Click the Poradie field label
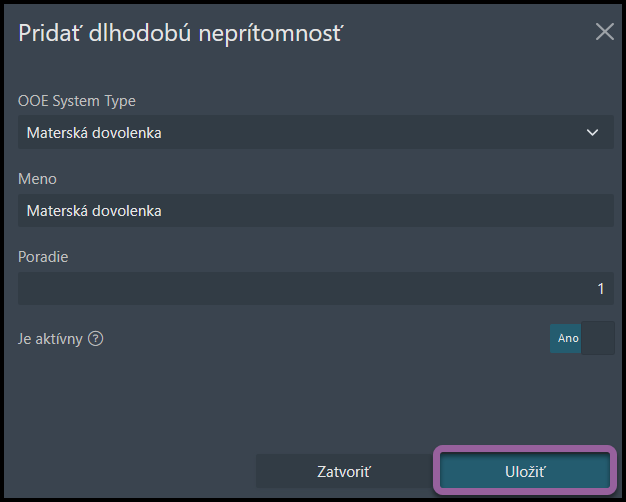This screenshot has height=502, width=626. pyautogui.click(x=43, y=257)
